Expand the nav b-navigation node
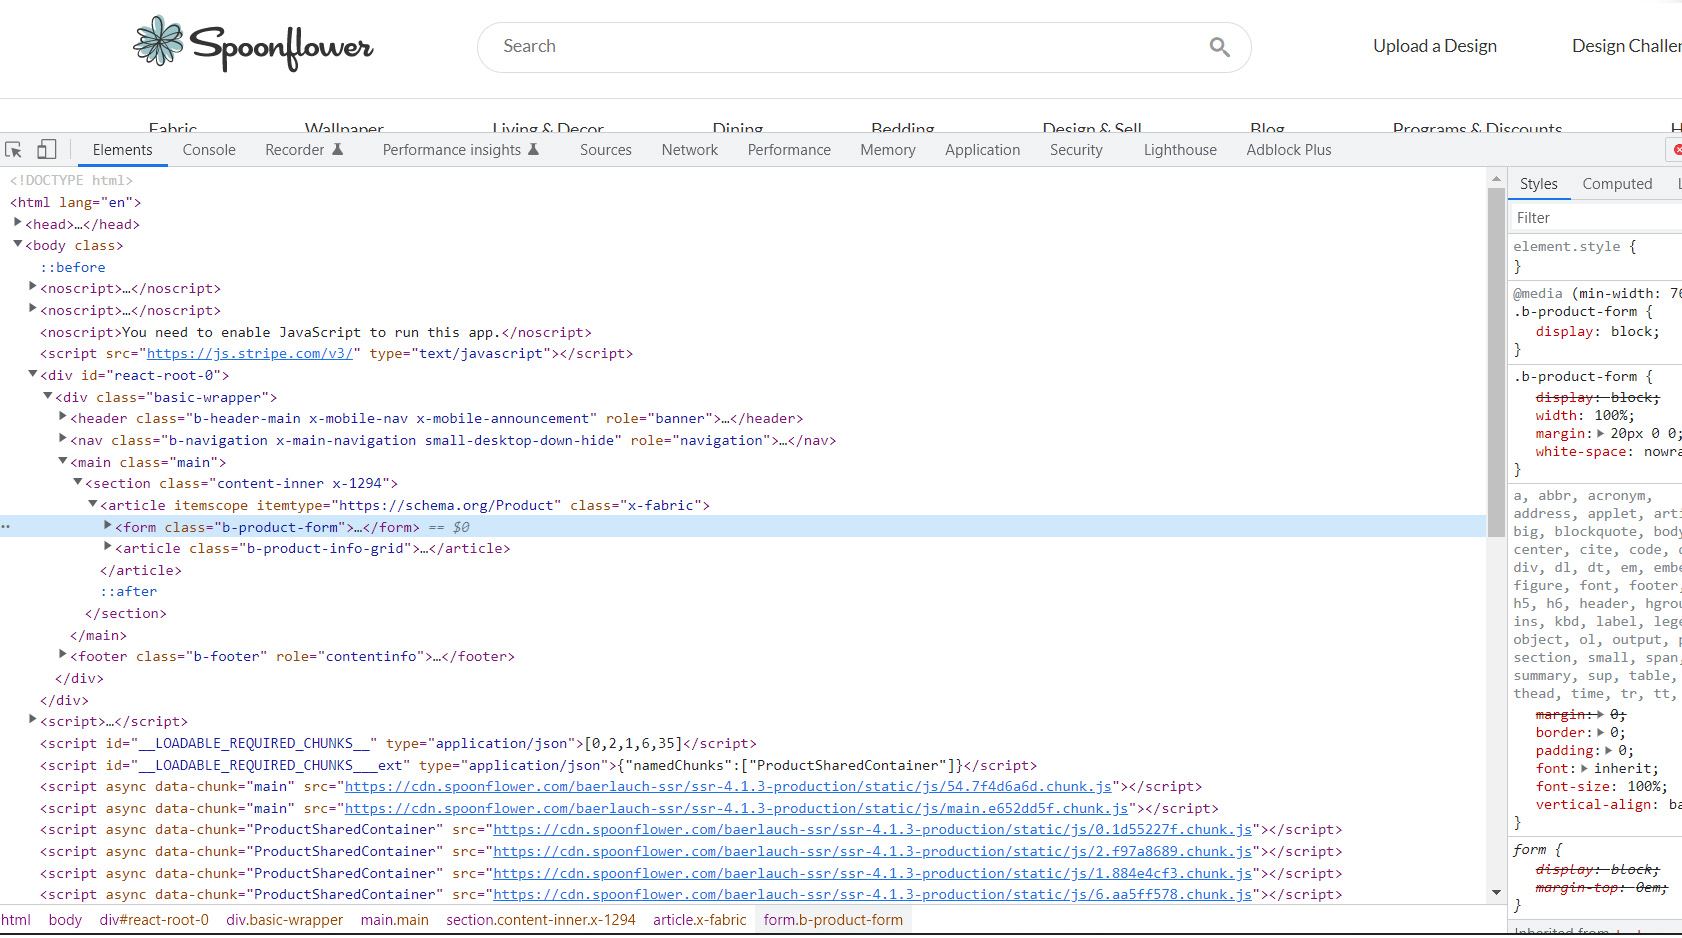This screenshot has height=938, width=1682. pyautogui.click(x=63, y=439)
